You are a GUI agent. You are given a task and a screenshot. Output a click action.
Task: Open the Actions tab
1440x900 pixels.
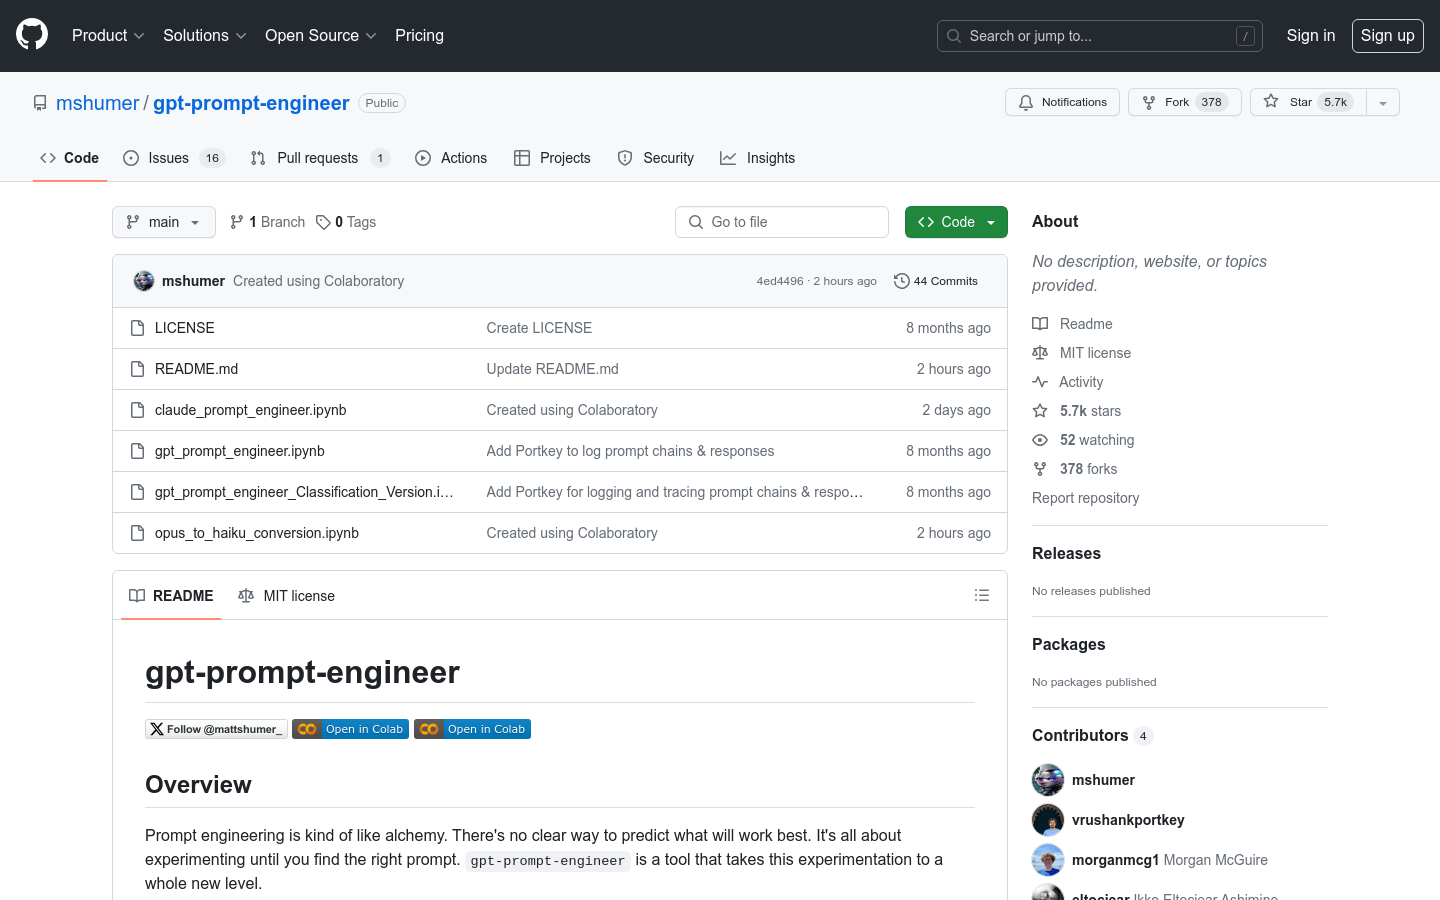click(451, 158)
